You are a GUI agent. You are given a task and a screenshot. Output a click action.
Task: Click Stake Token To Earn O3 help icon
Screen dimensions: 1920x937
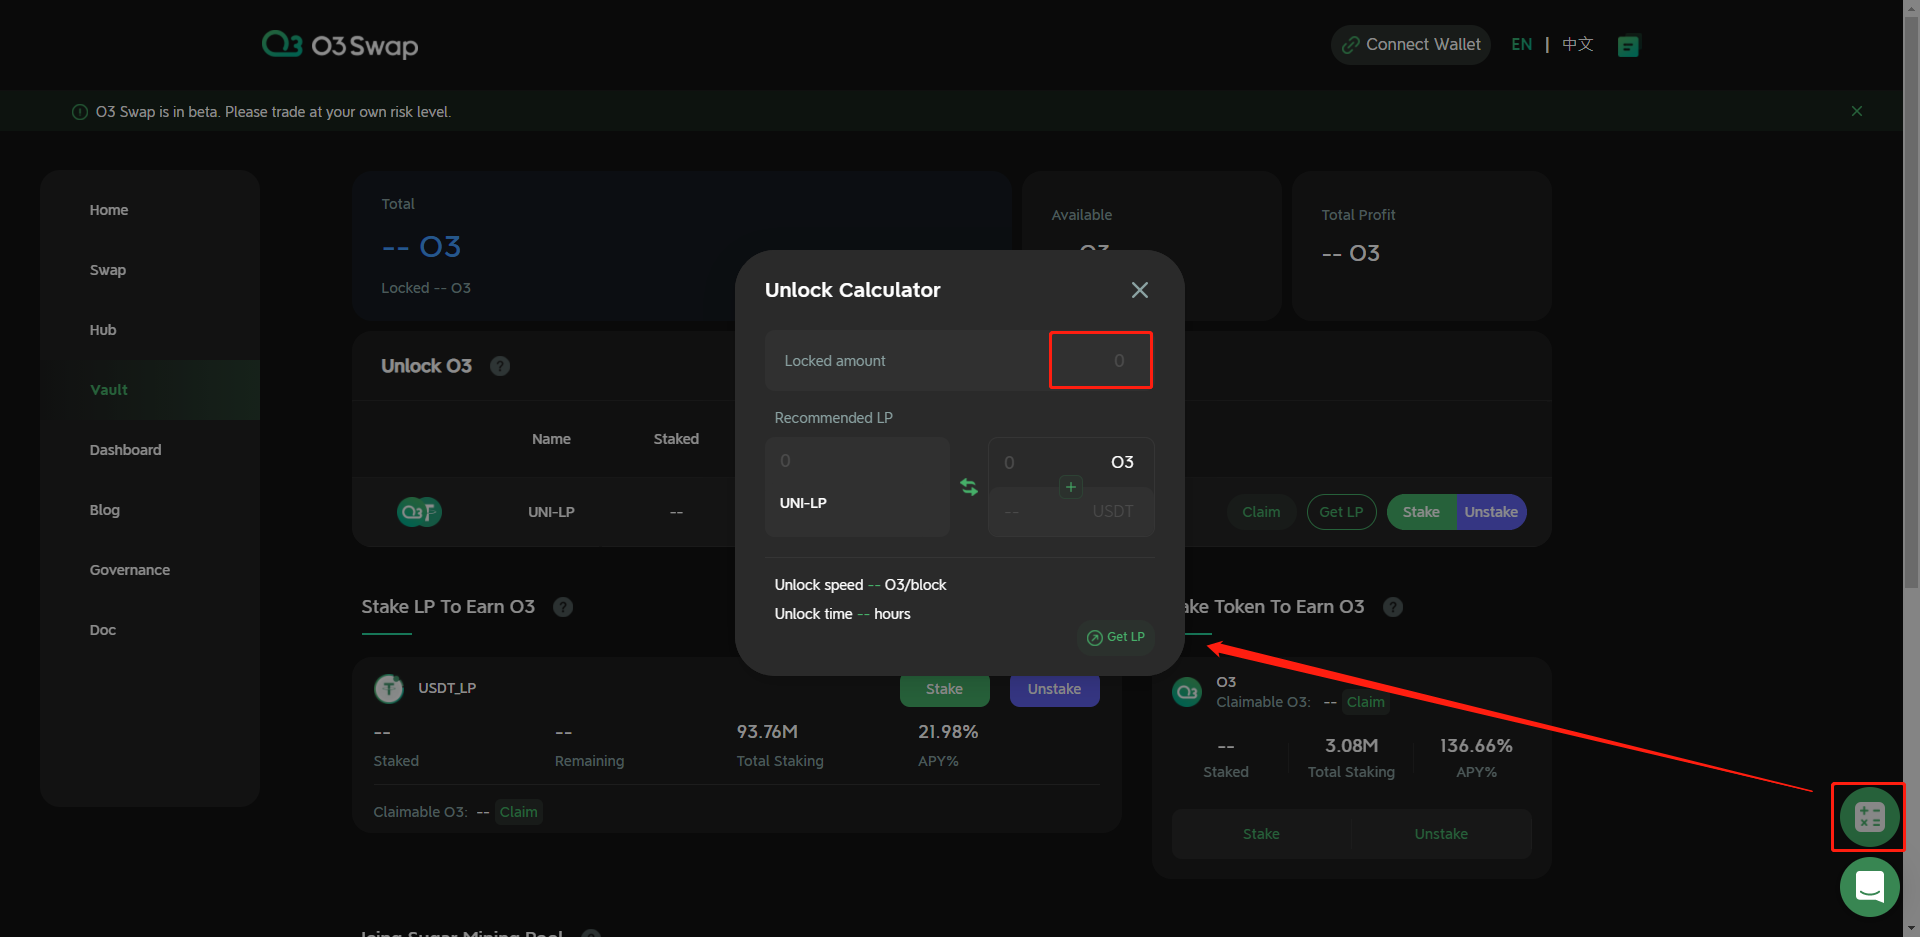click(1392, 607)
